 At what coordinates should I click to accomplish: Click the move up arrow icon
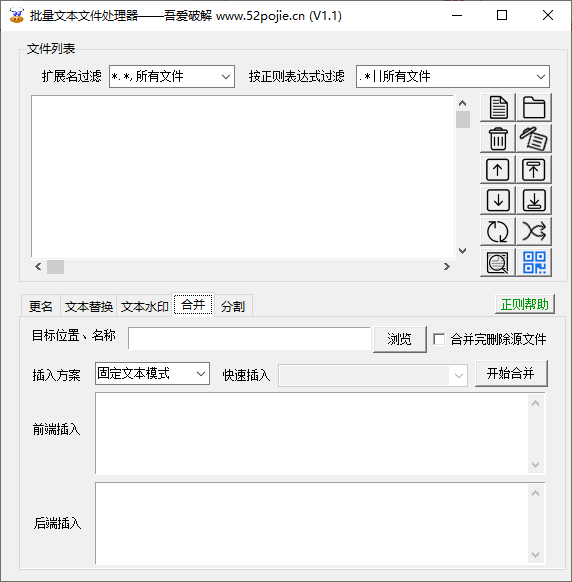point(498,170)
